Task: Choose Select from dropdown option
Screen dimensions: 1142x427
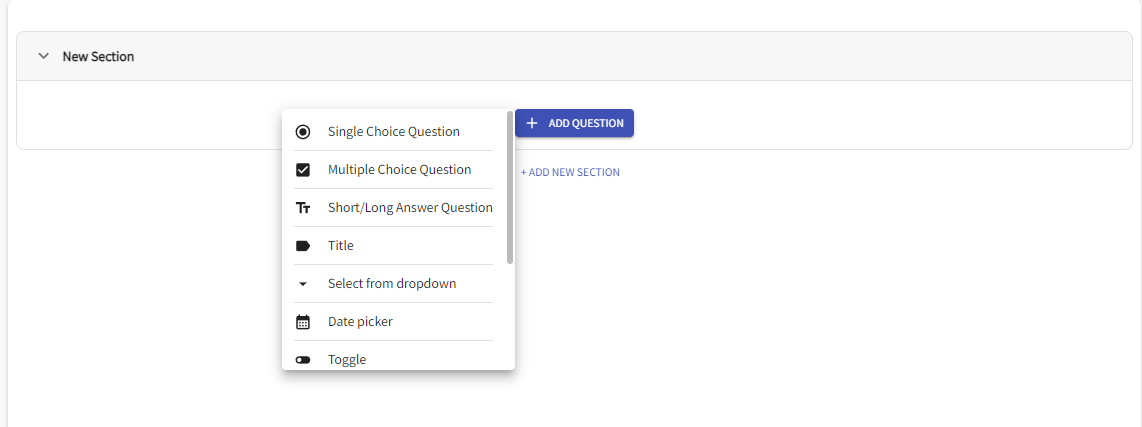Action: (x=393, y=283)
